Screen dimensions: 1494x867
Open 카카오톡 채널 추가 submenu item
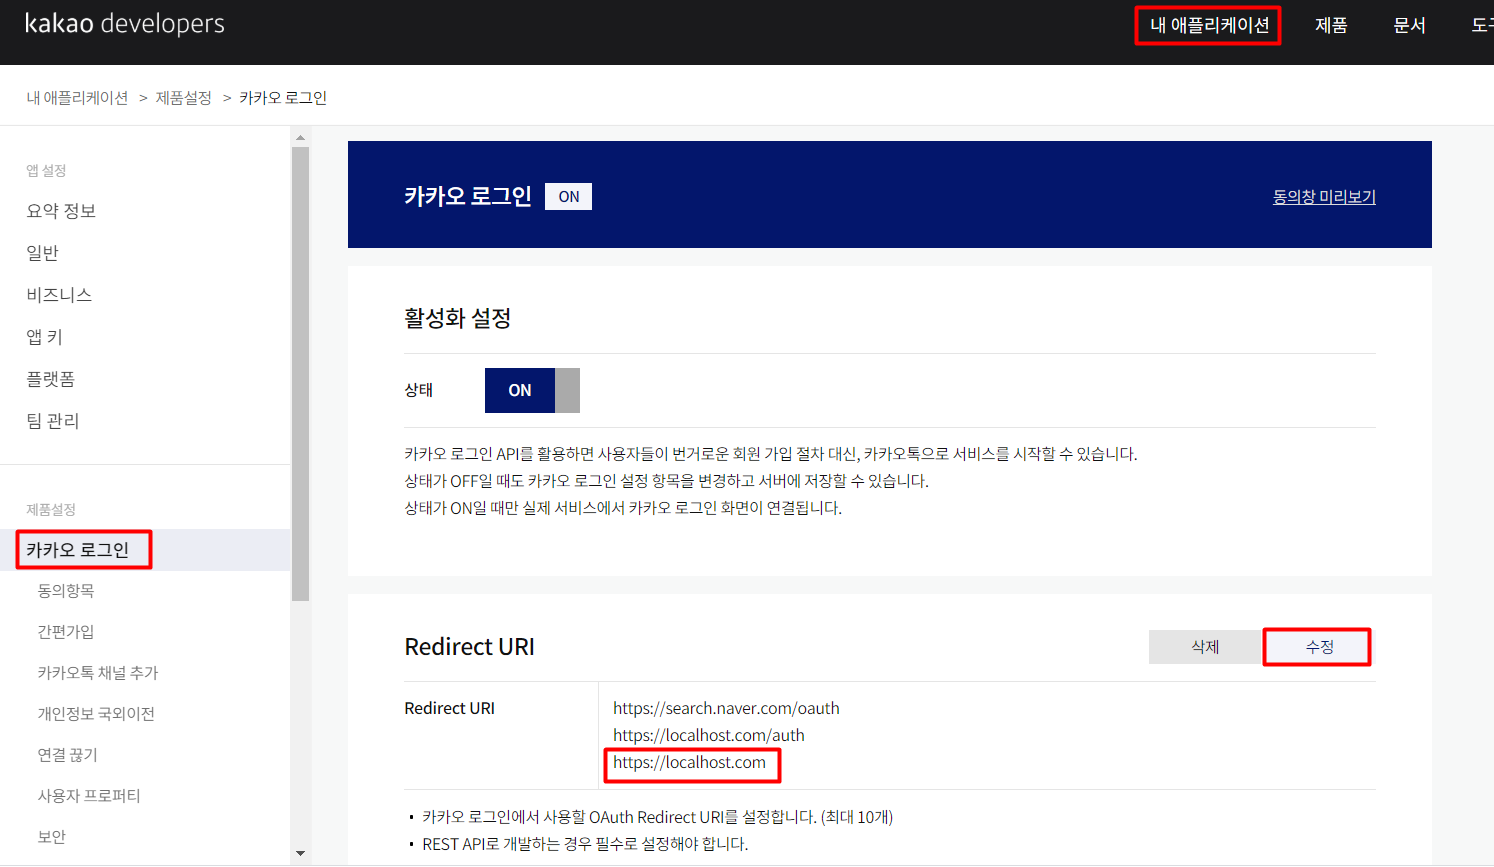tap(98, 673)
